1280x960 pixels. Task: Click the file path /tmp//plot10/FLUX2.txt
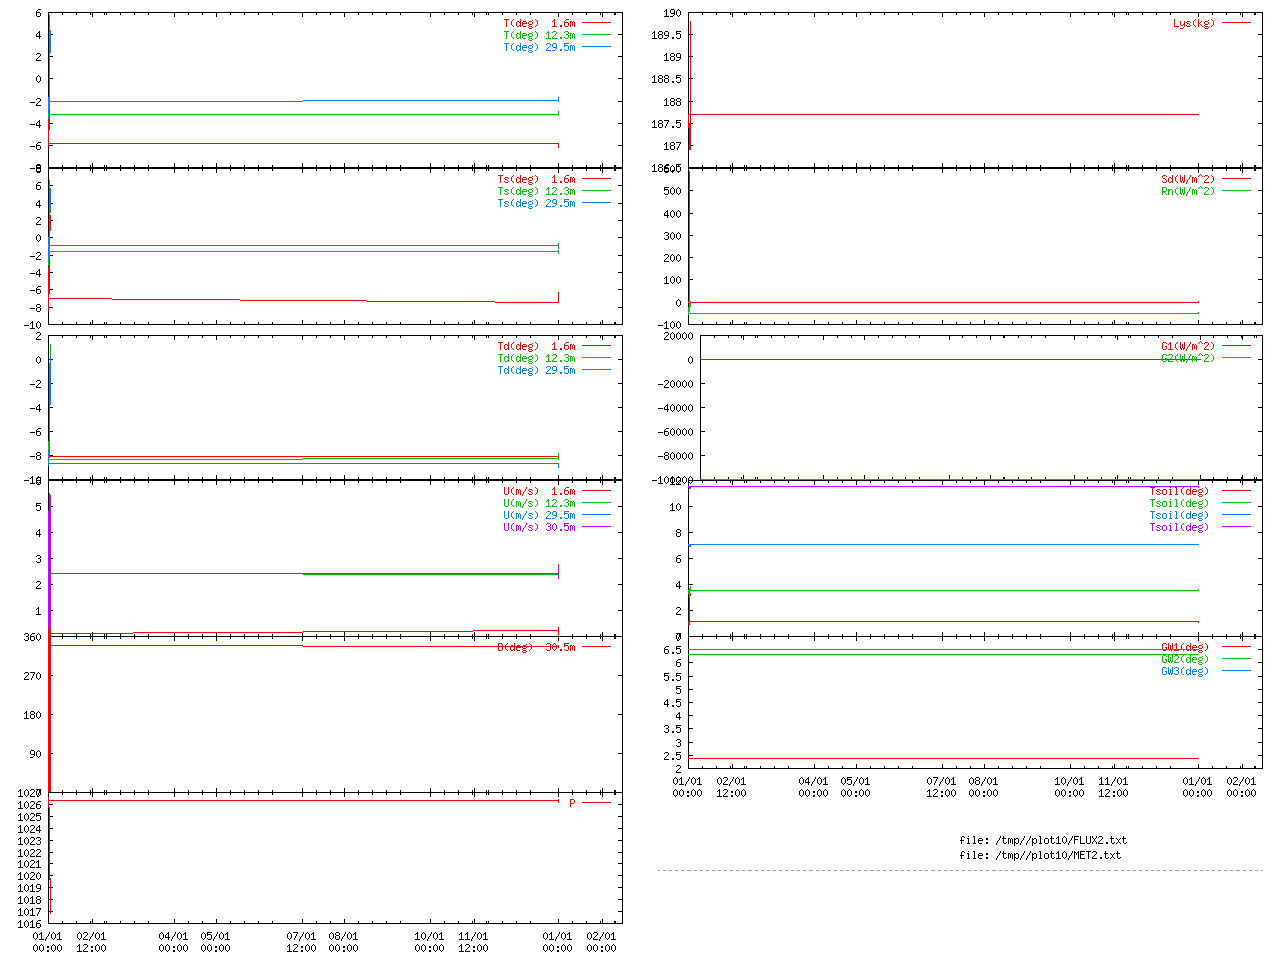[1060, 840]
